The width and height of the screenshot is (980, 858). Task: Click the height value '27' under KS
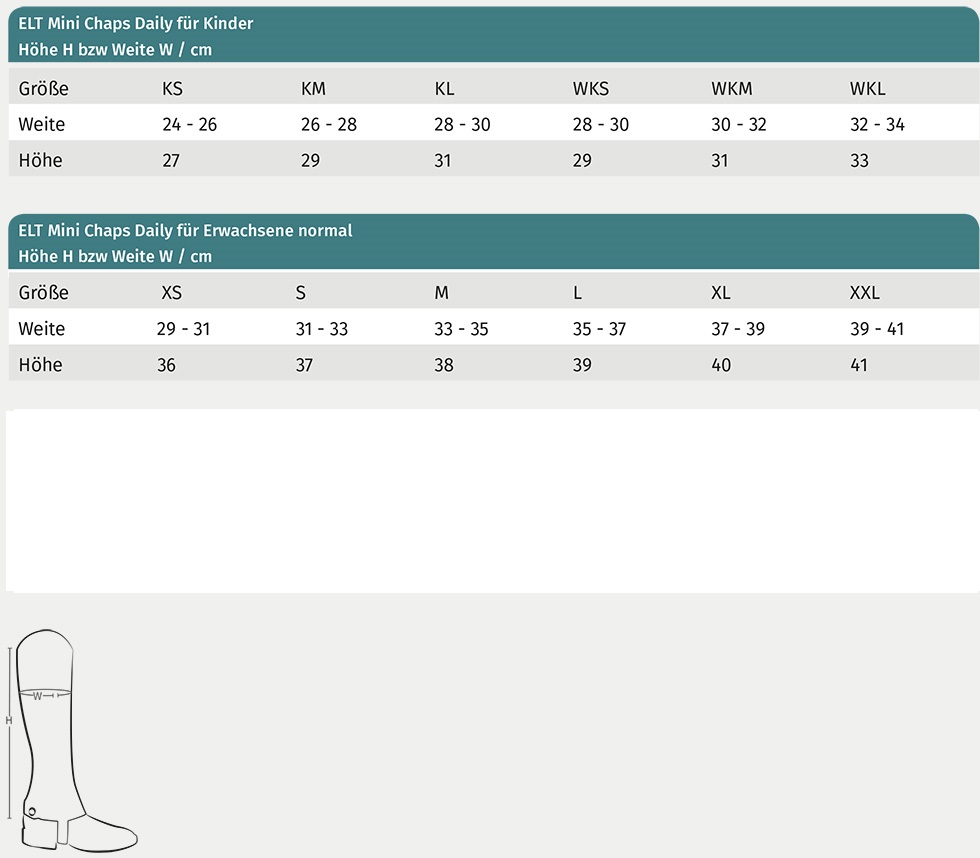tap(171, 161)
